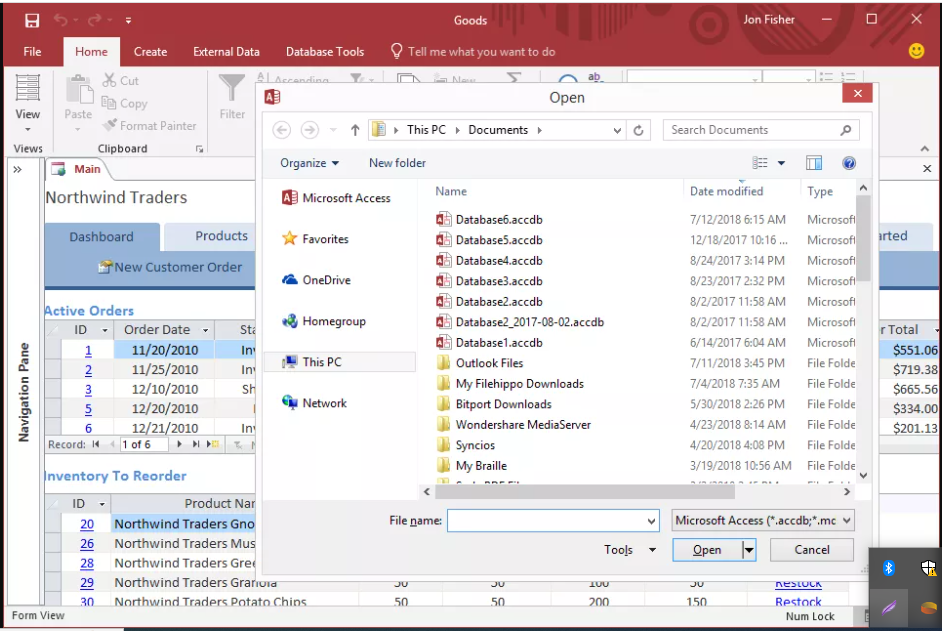
Task: Click the File name input field
Action: (553, 520)
